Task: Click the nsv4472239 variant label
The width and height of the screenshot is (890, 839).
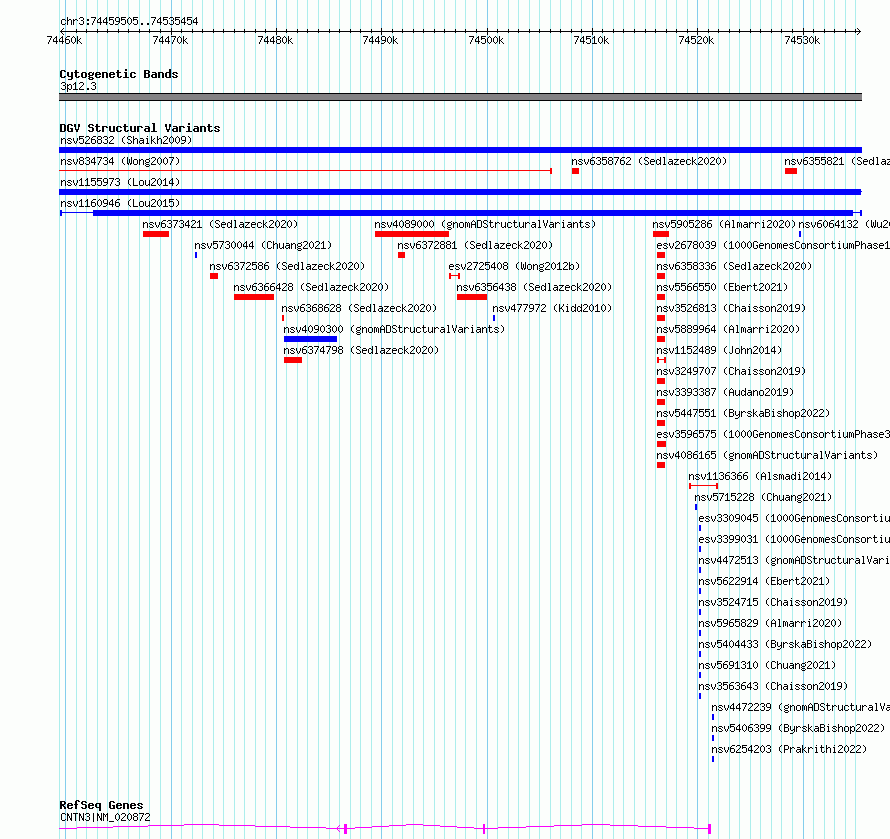Action: (x=800, y=707)
